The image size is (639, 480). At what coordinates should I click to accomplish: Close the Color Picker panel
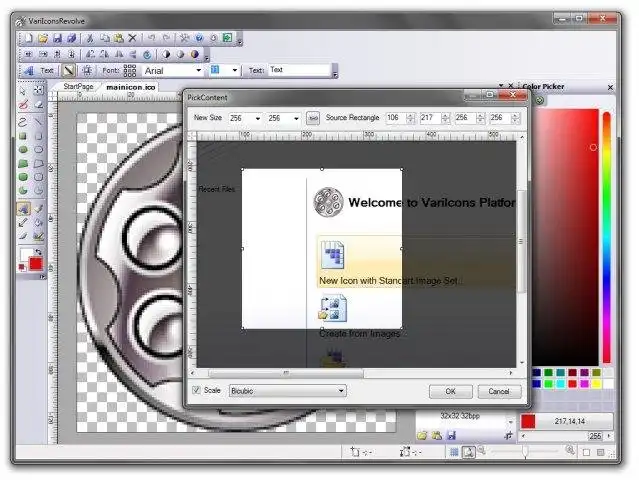tap(610, 87)
